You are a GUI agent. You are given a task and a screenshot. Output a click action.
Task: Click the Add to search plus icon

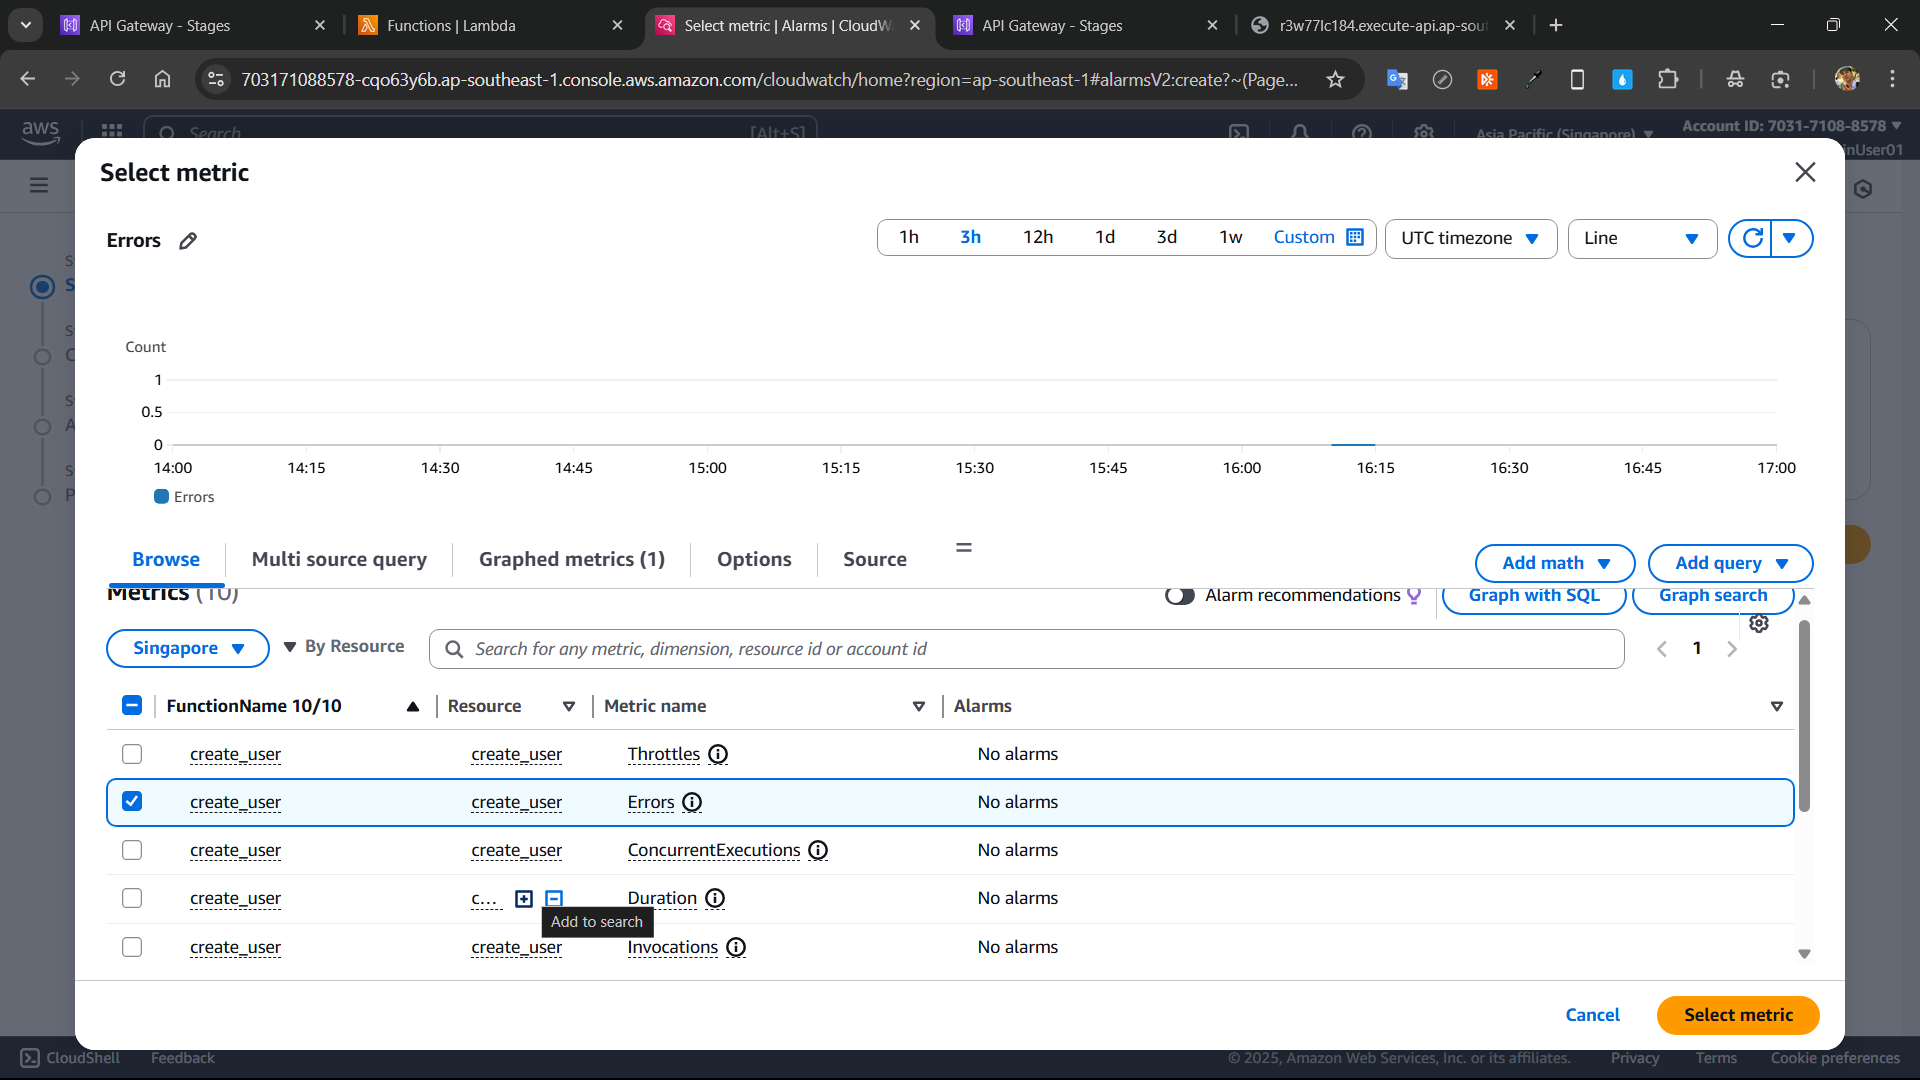524,899
